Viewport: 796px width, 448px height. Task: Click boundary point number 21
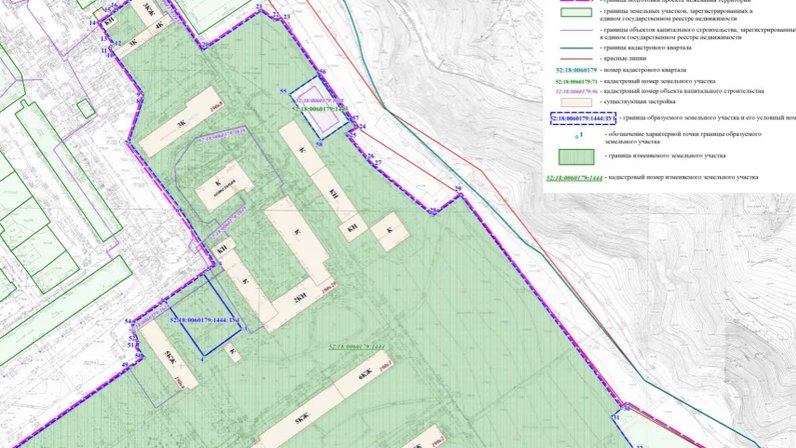click(x=259, y=7)
